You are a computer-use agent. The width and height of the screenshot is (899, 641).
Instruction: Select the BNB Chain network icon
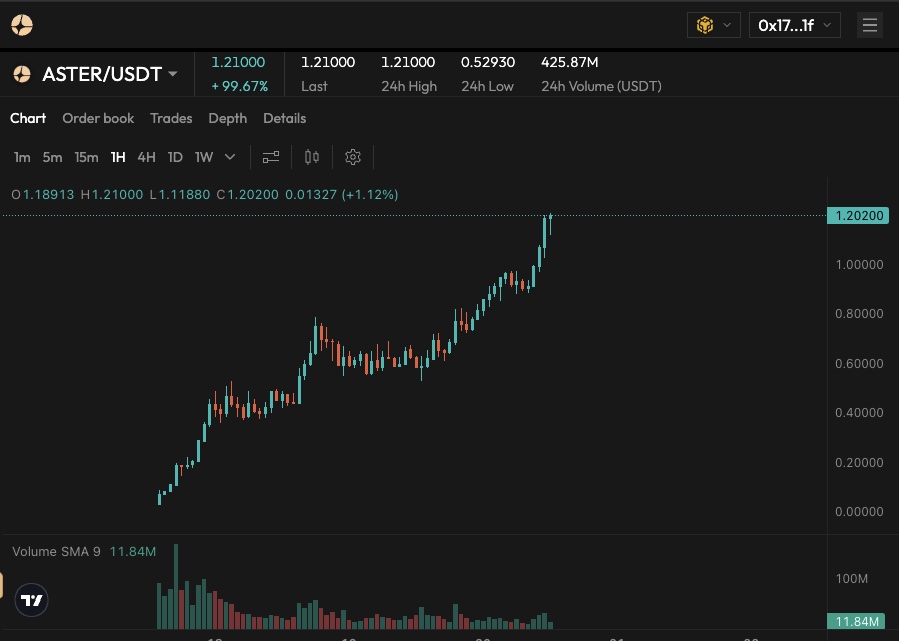705,25
